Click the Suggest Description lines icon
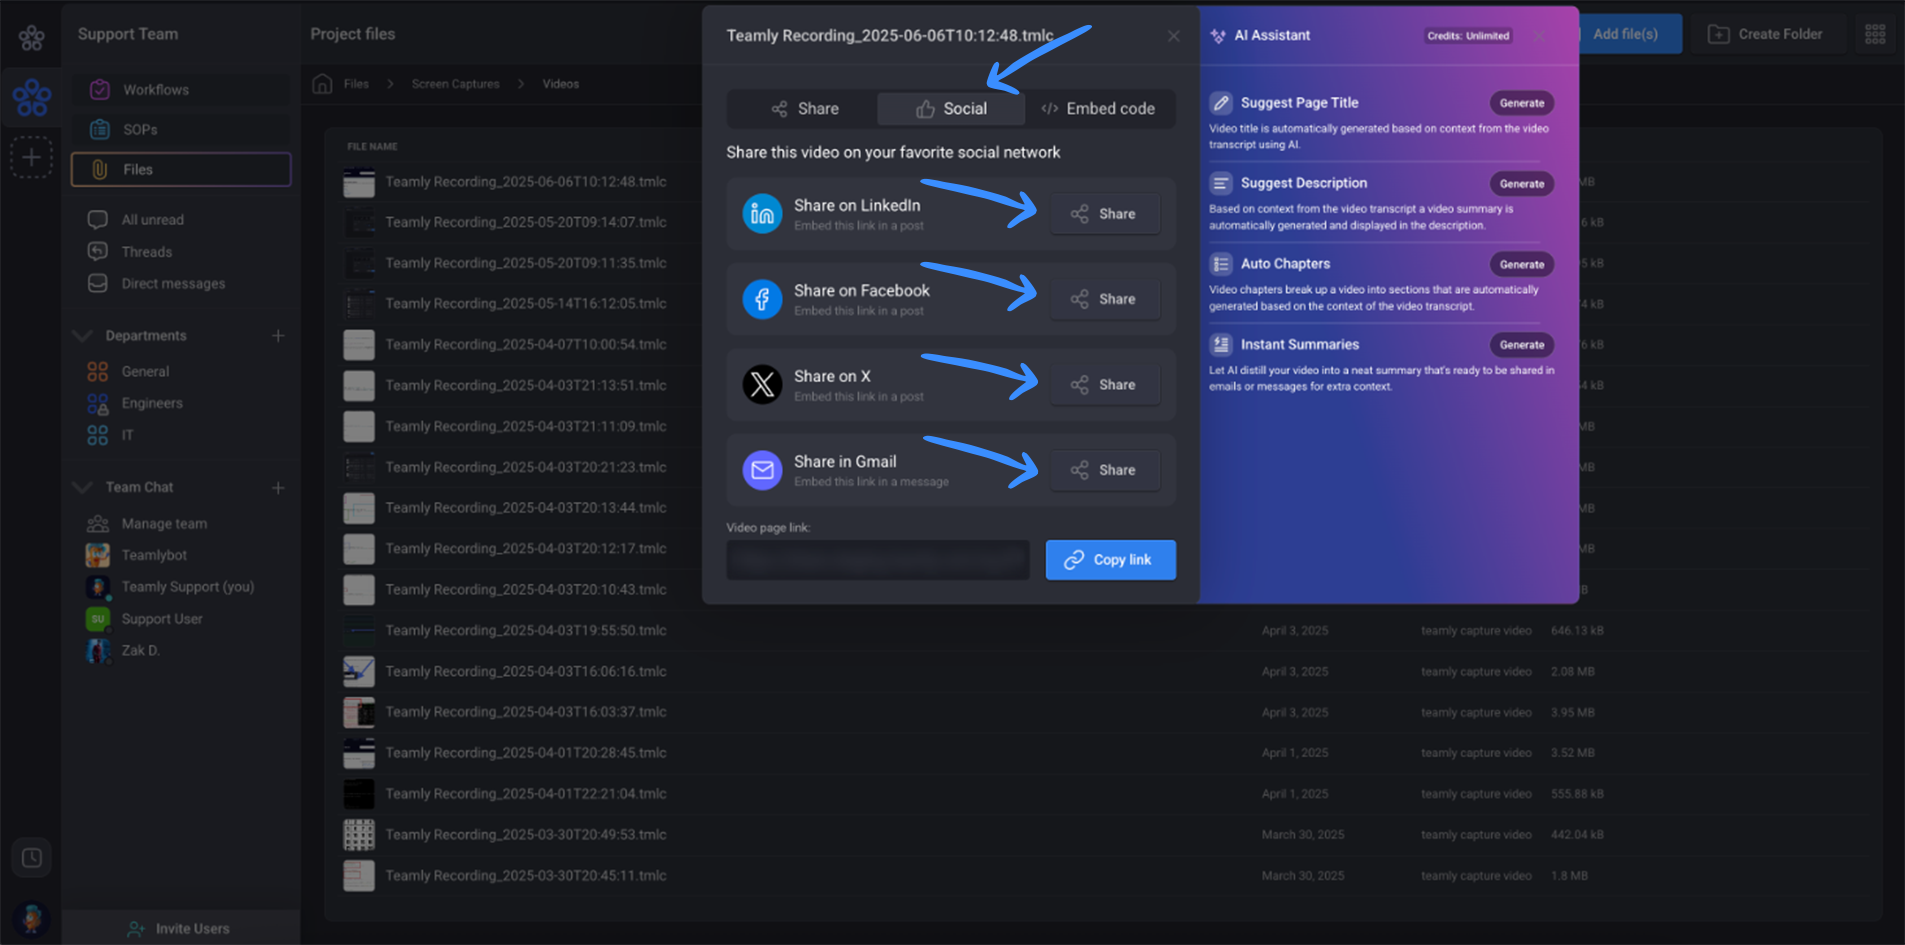The width and height of the screenshot is (1905, 945). [x=1221, y=183]
